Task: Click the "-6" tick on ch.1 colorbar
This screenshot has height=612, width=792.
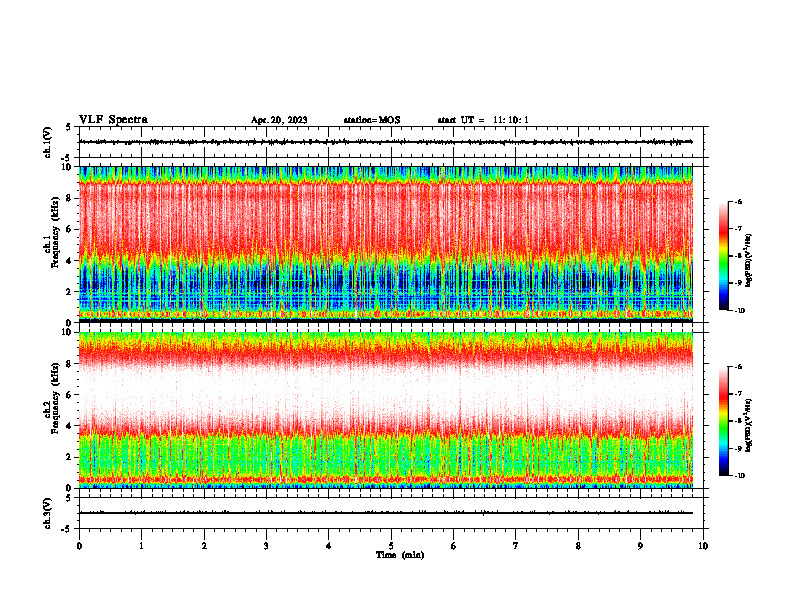Action: click(738, 202)
